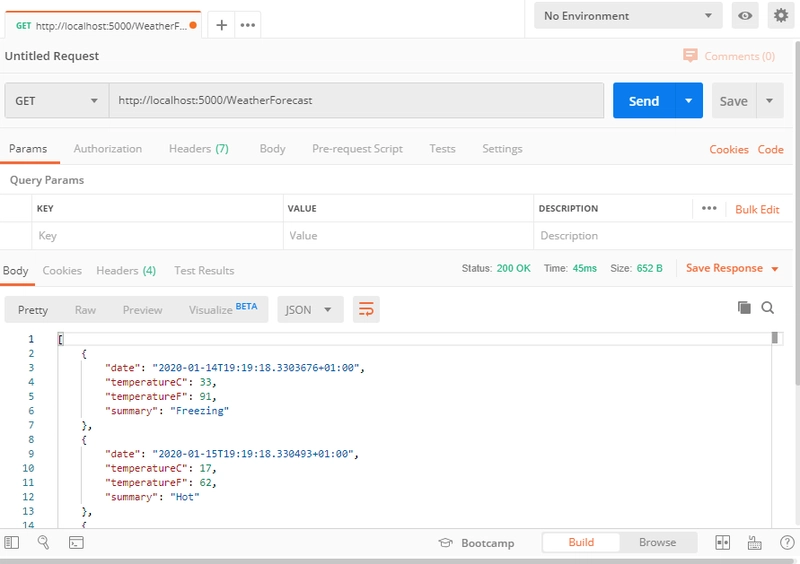Viewport: 800px width, 564px height.
Task: Expand Send button dropdown arrow
Action: 688,101
